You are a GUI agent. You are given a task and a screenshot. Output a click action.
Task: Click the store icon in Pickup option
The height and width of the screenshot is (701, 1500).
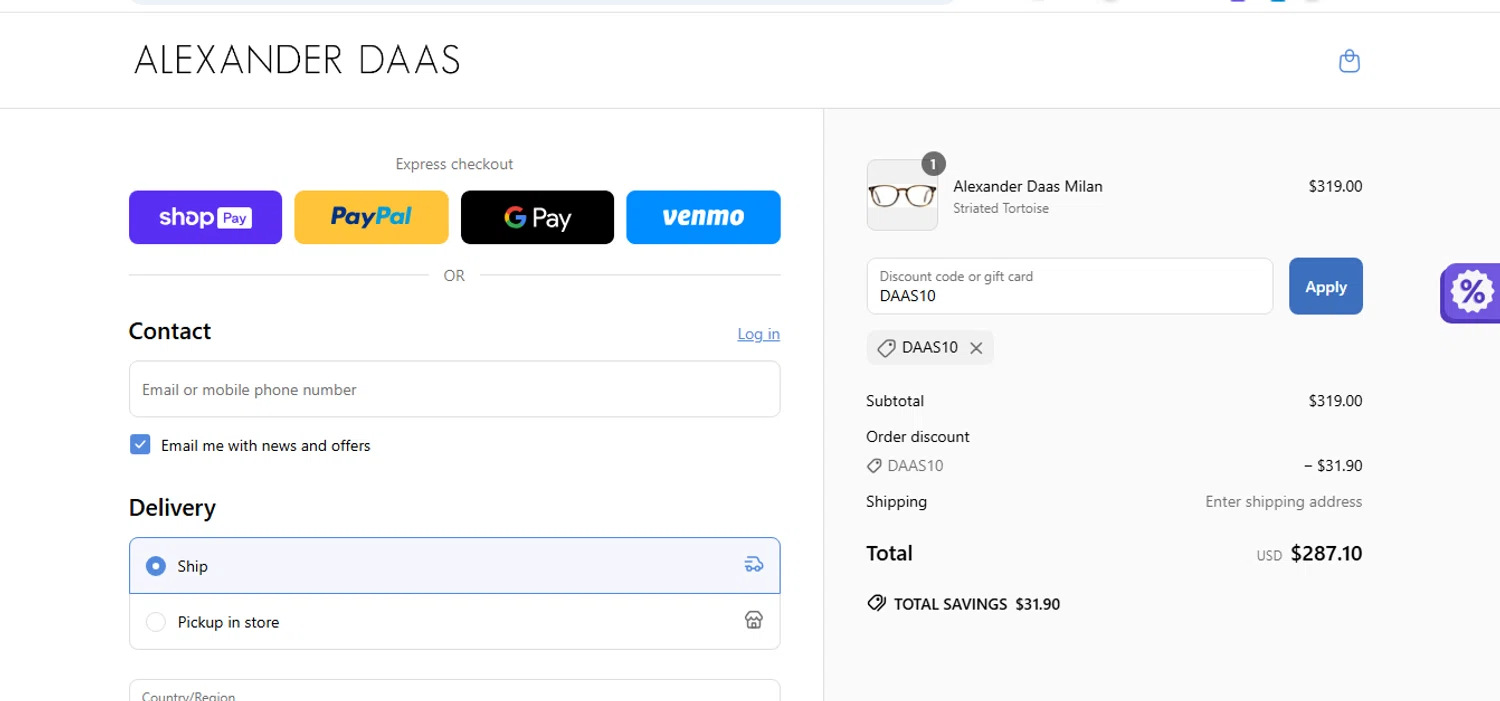pos(754,621)
